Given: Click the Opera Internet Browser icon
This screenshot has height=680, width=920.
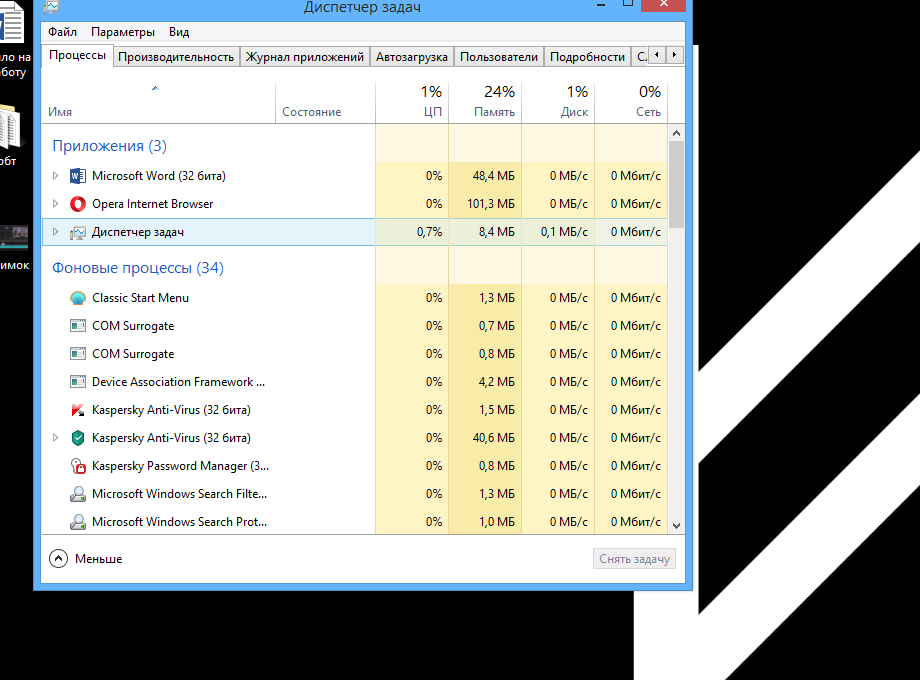Looking at the screenshot, I should (77, 204).
